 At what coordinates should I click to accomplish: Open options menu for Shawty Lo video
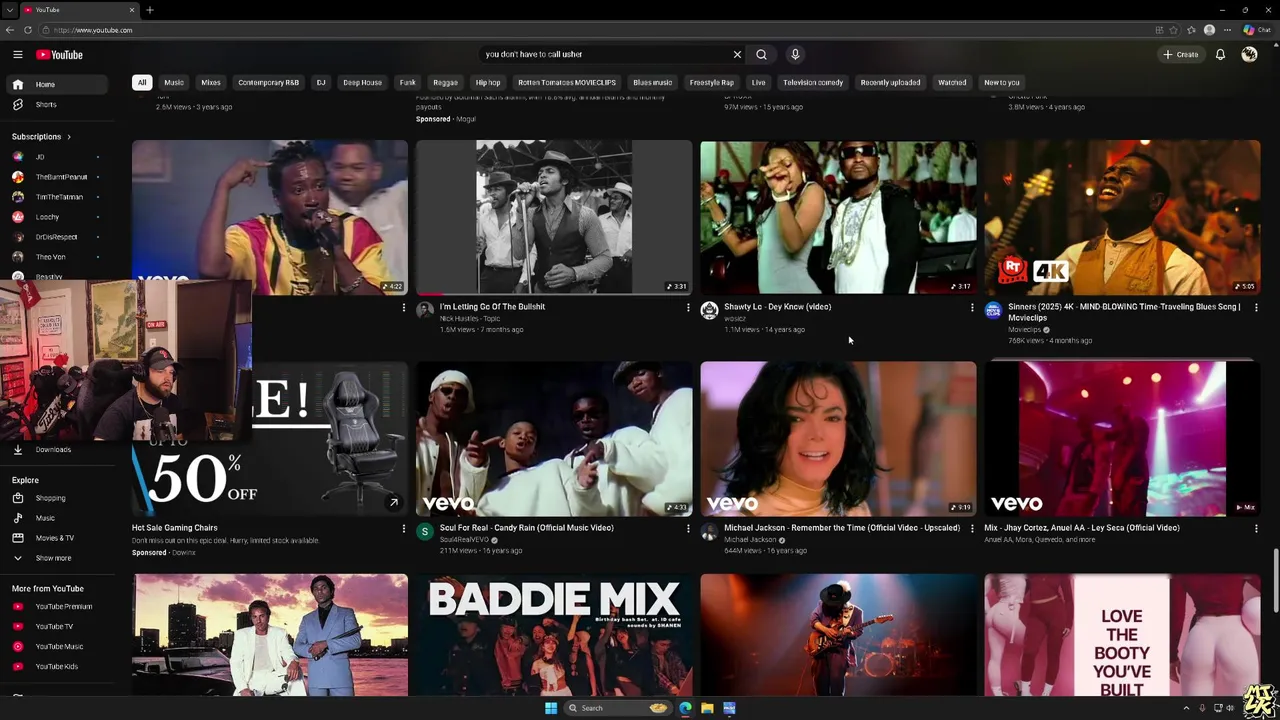click(972, 308)
